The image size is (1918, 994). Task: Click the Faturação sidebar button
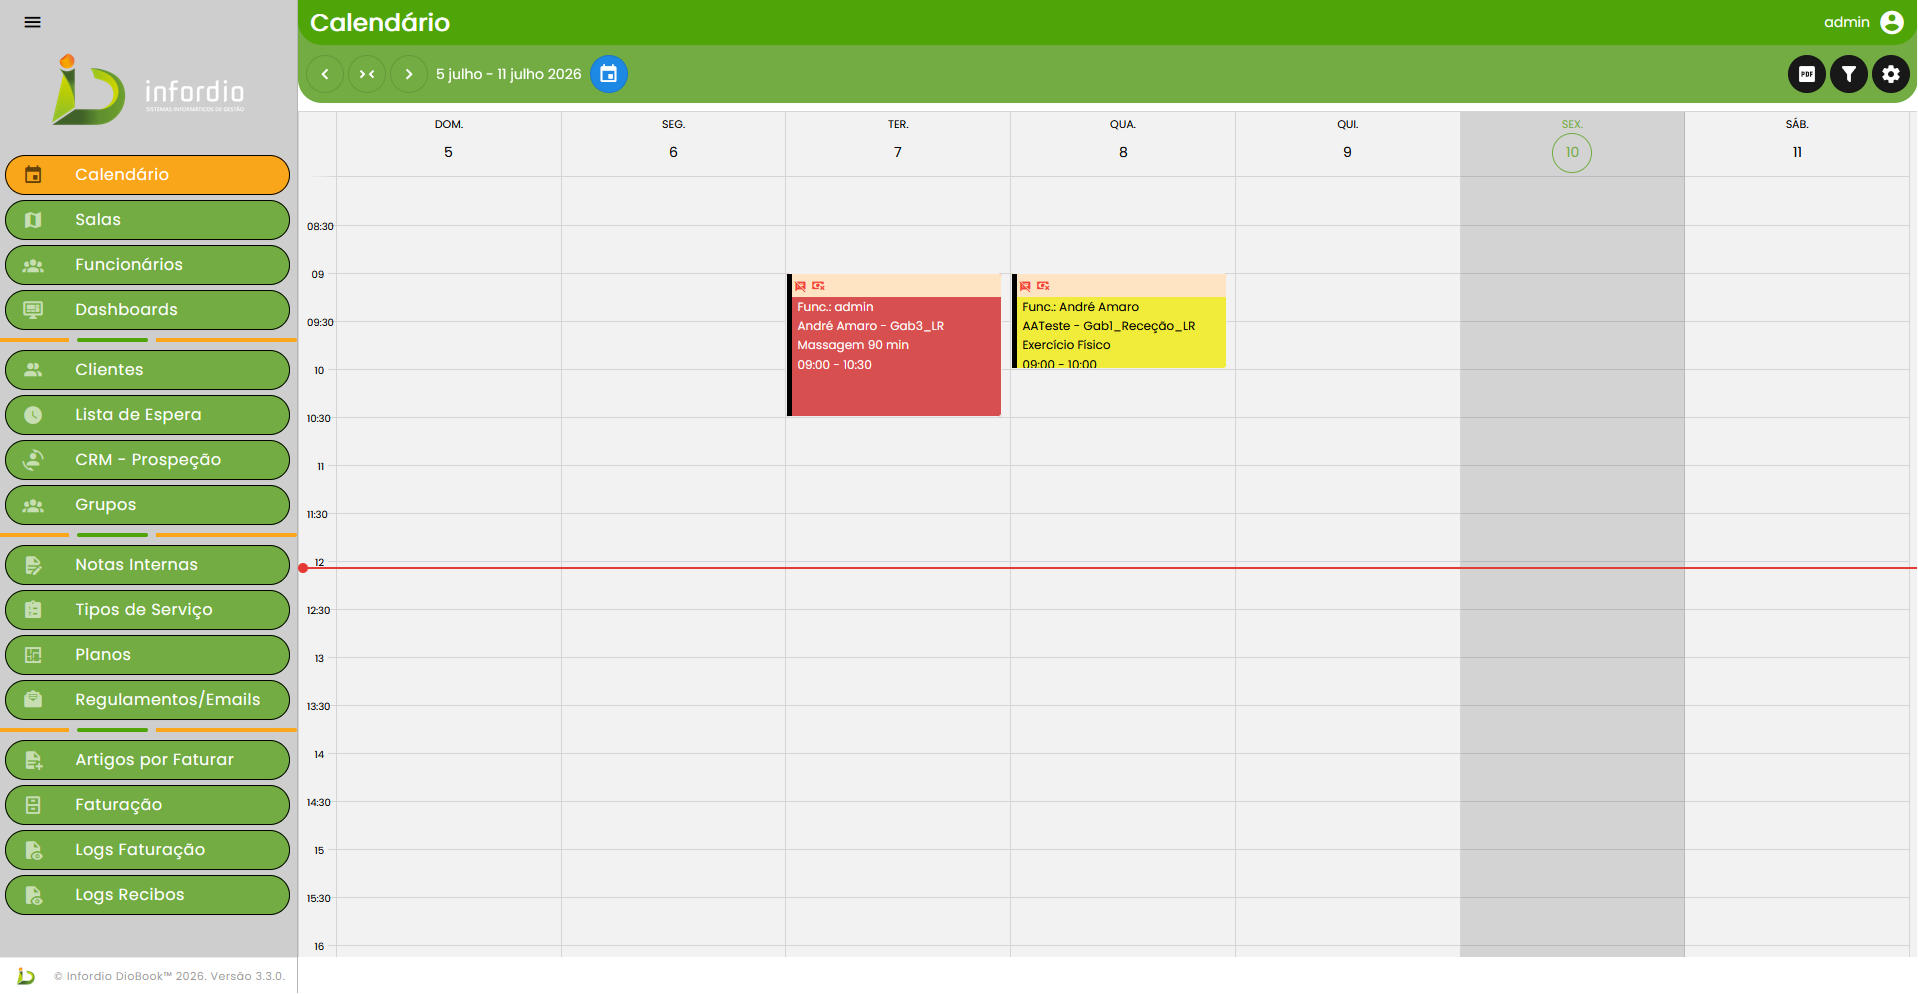[x=147, y=805]
